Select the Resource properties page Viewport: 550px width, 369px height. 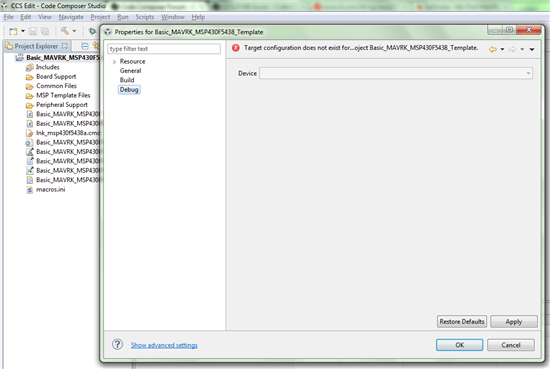coord(133,61)
